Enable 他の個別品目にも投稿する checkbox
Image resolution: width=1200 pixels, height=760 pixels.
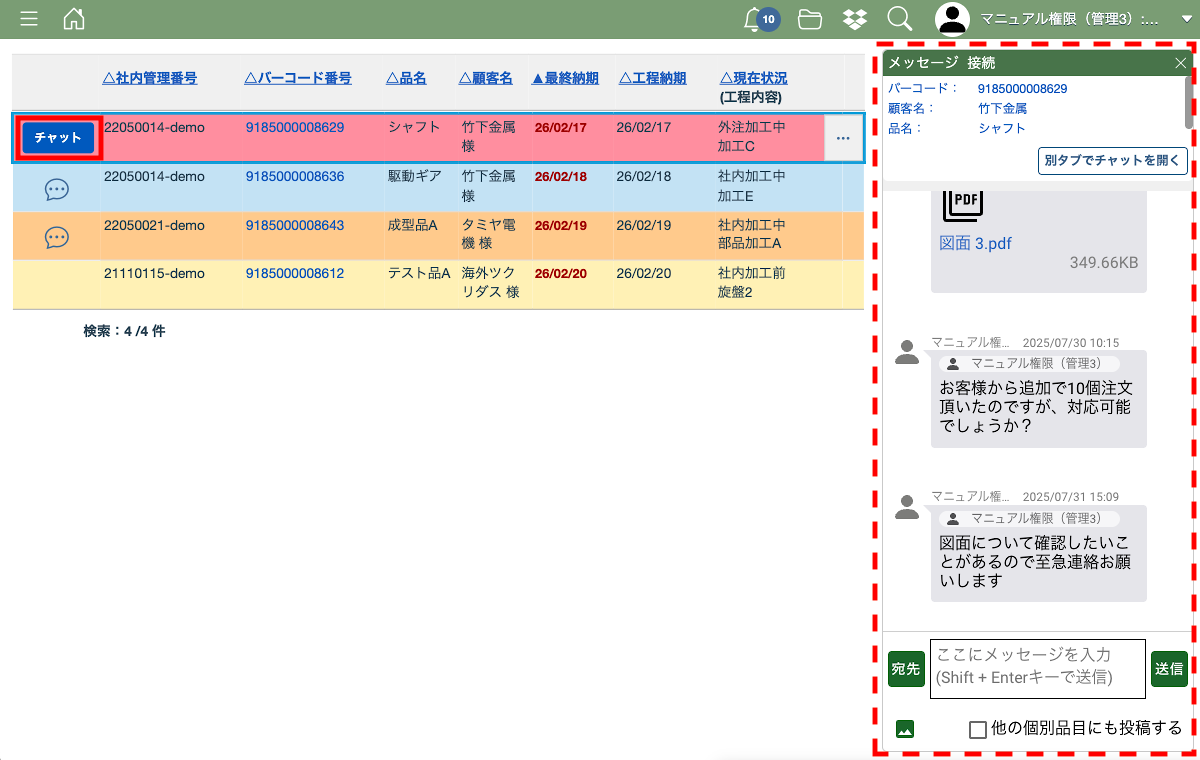pyautogui.click(x=978, y=729)
